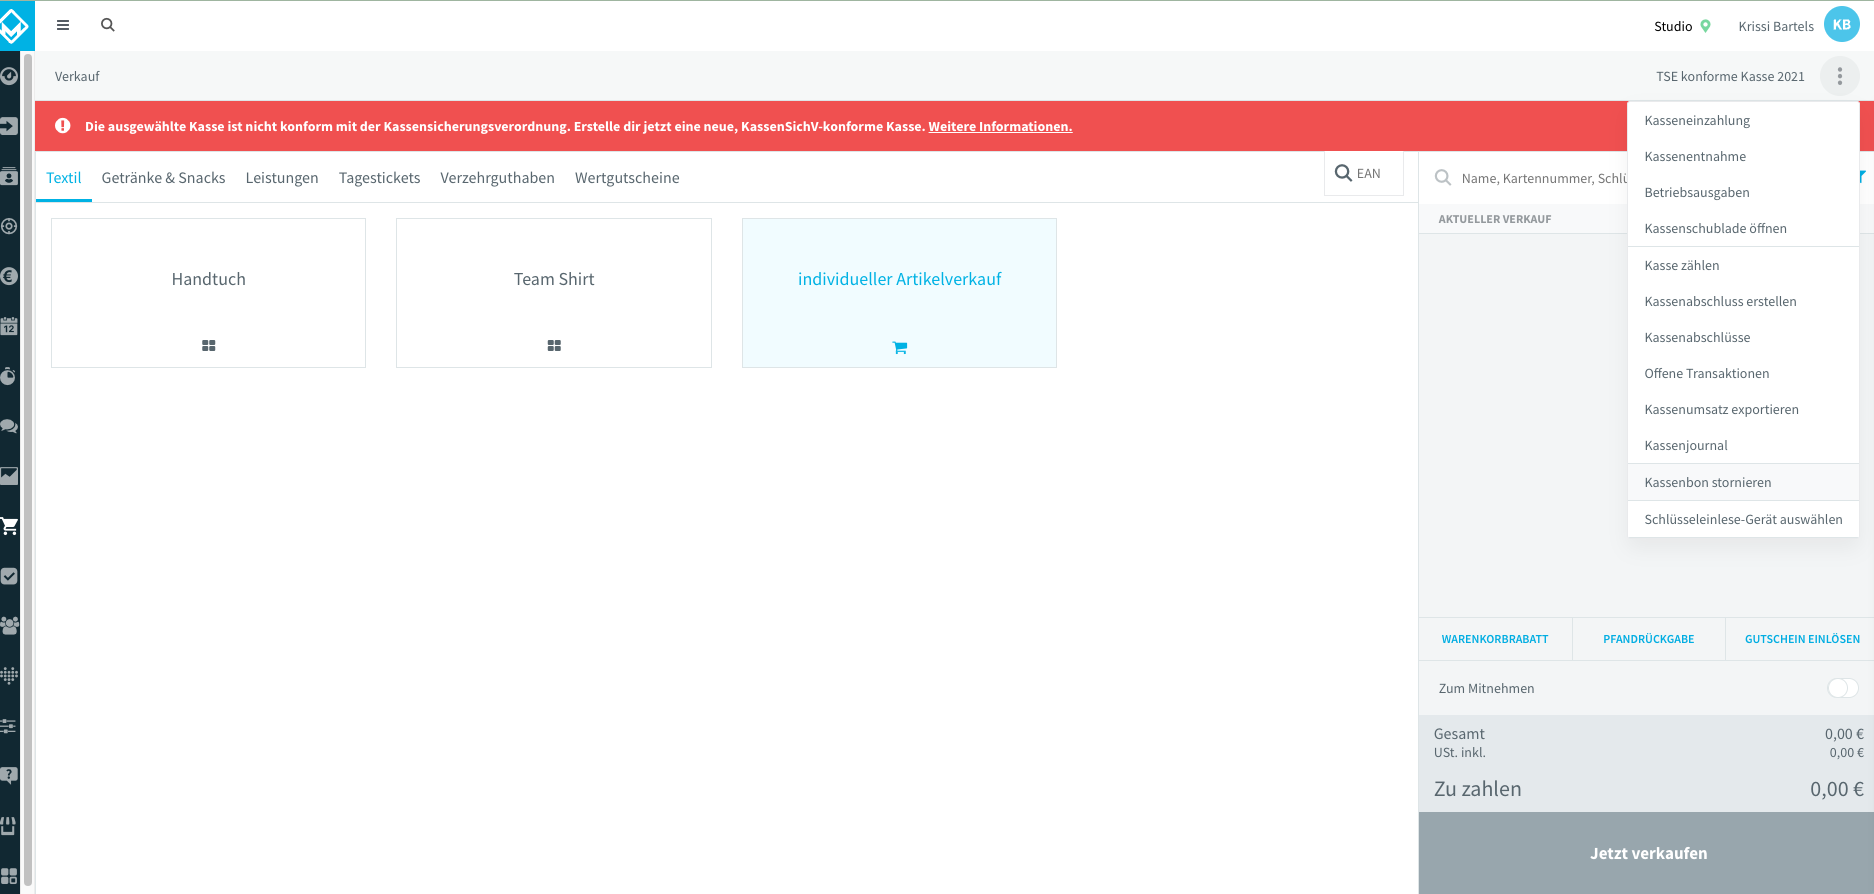Expand the Handtuch product variants tile

click(208, 293)
